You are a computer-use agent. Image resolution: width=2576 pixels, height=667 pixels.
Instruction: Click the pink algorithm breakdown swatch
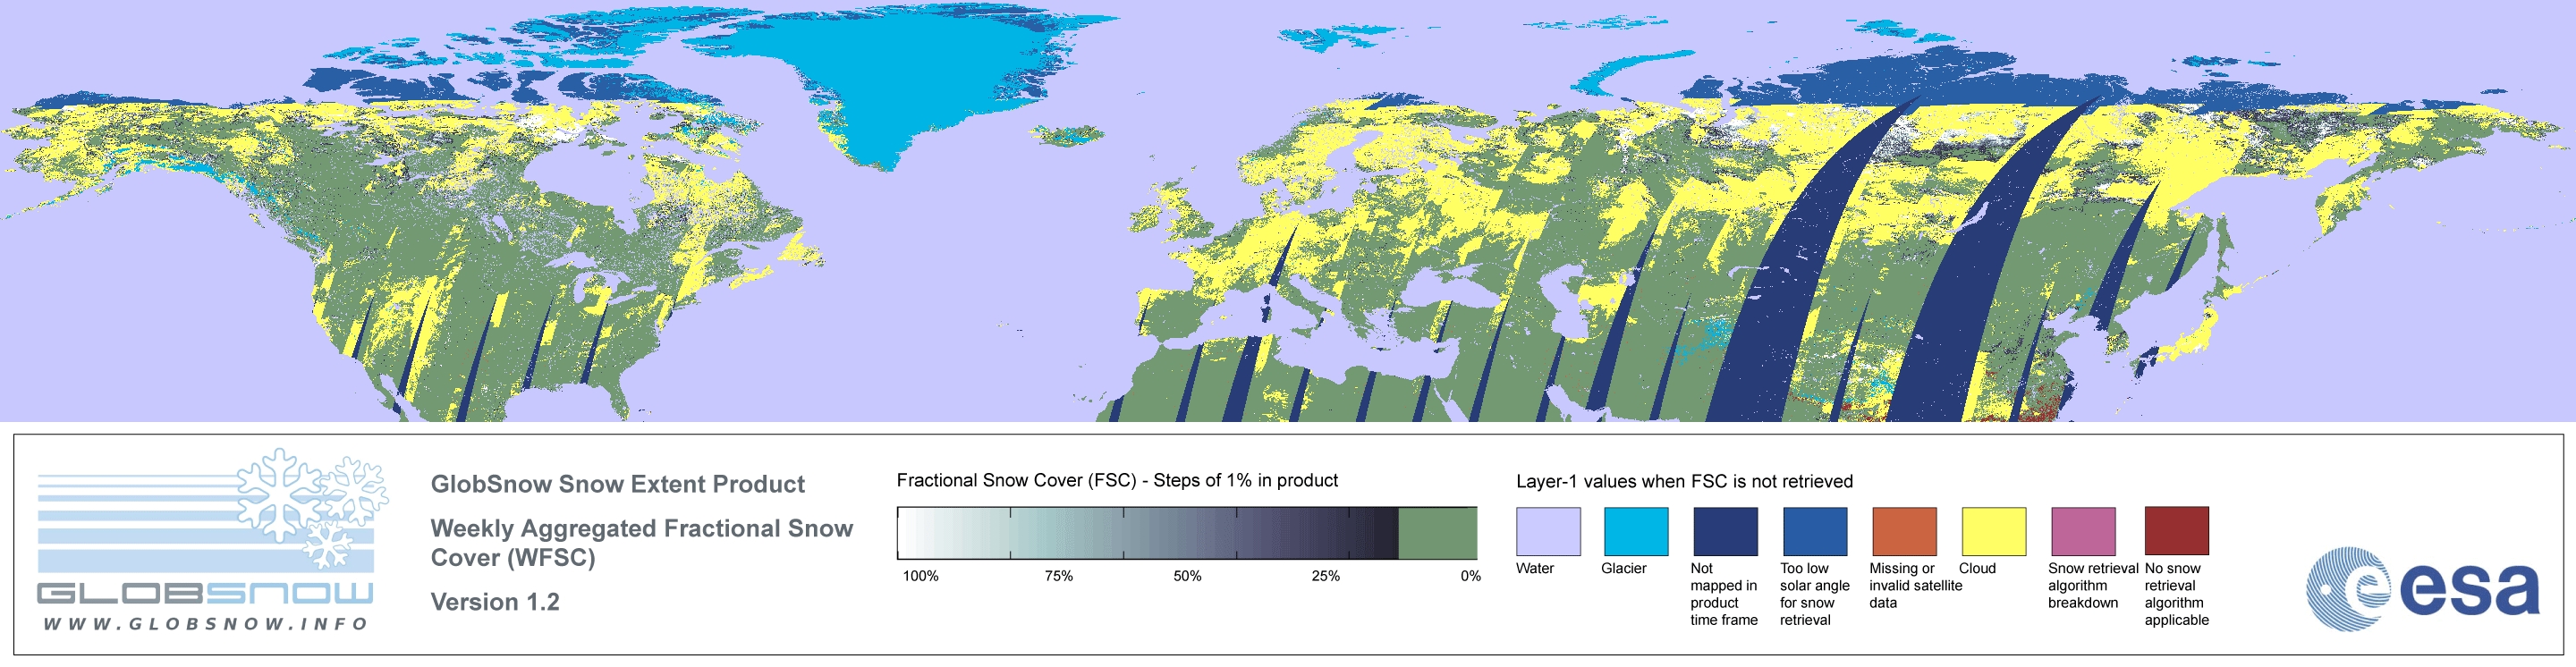click(x=2083, y=531)
